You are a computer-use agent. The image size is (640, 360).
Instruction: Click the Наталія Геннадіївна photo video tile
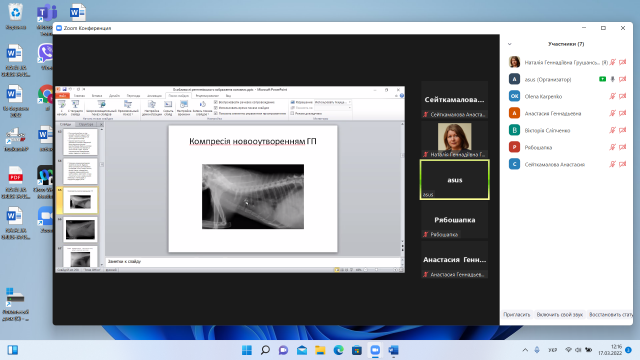[455, 140]
